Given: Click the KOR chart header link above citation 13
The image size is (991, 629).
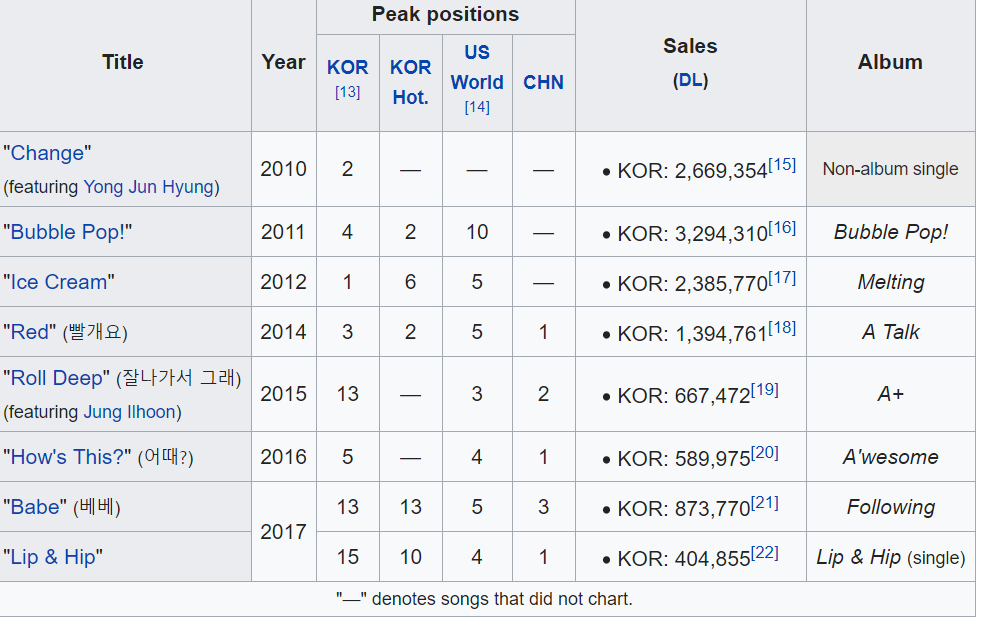Looking at the screenshot, I should point(348,68).
